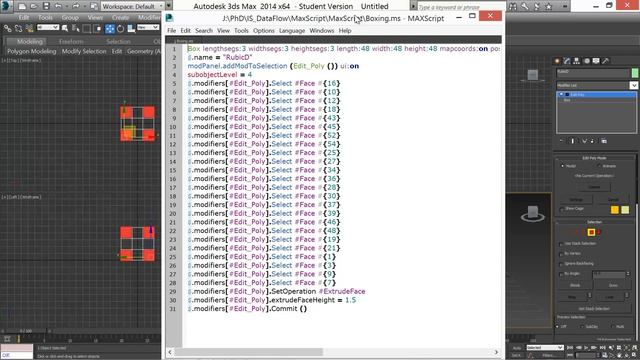Click the Bind to Space Warp icon
This screenshot has height=360, width=640.
[x=29, y=28]
